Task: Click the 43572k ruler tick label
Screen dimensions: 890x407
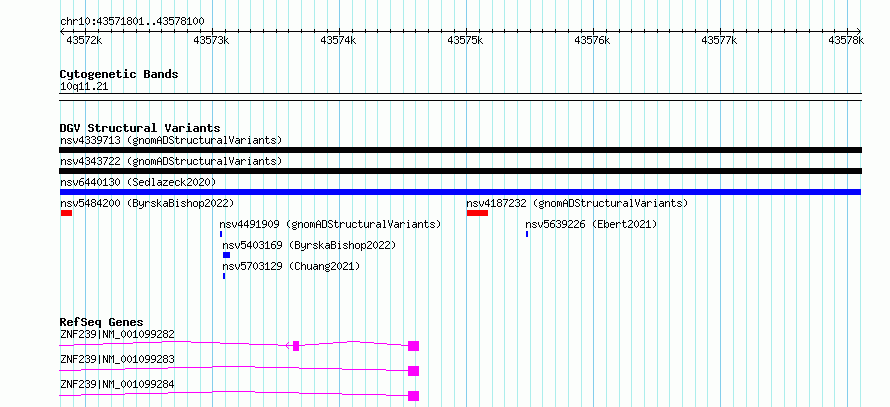Action: 85,40
